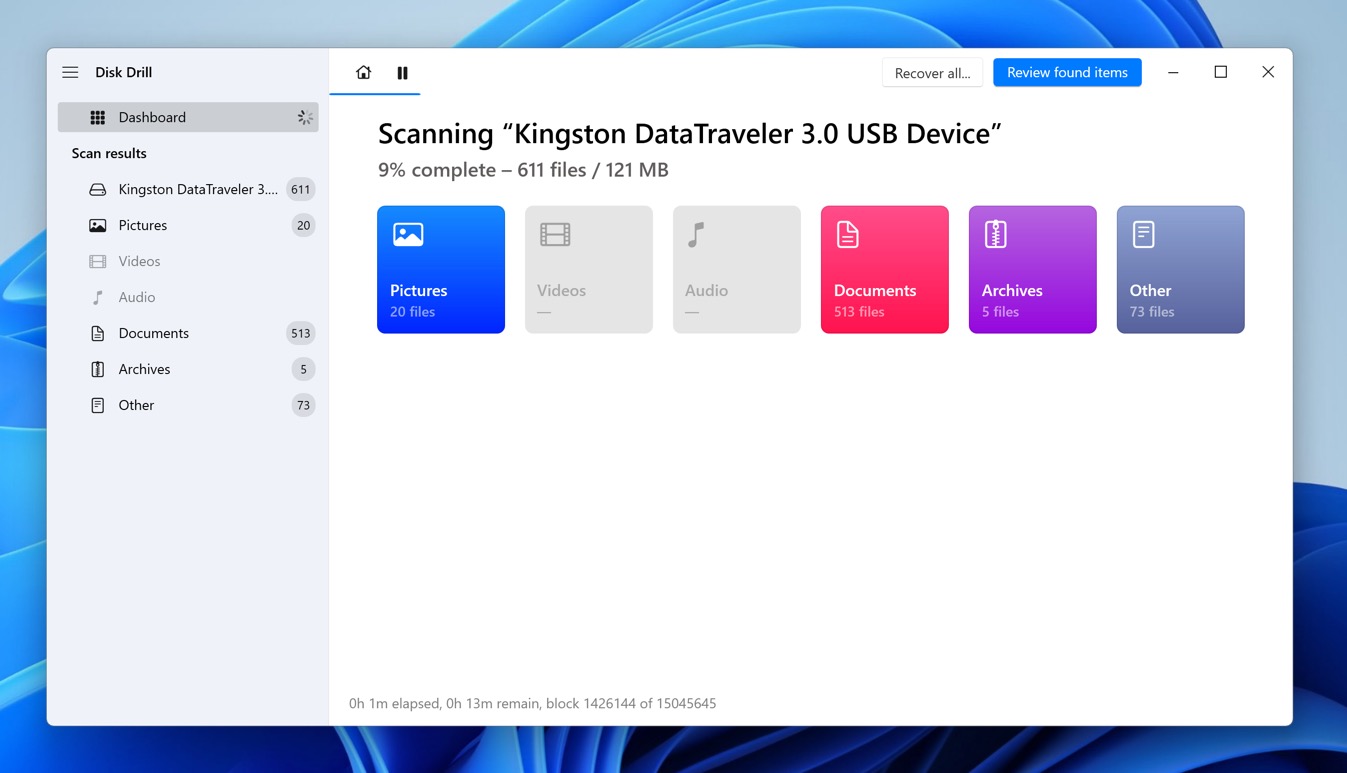Select Kingston DataTraveler in scan results
1347x773 pixels.
(188, 189)
